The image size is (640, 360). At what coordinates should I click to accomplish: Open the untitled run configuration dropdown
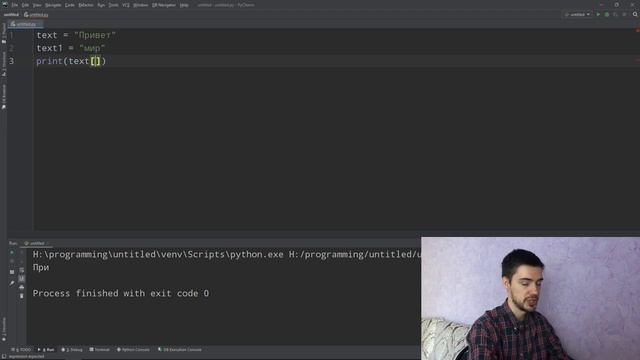pyautogui.click(x=577, y=14)
